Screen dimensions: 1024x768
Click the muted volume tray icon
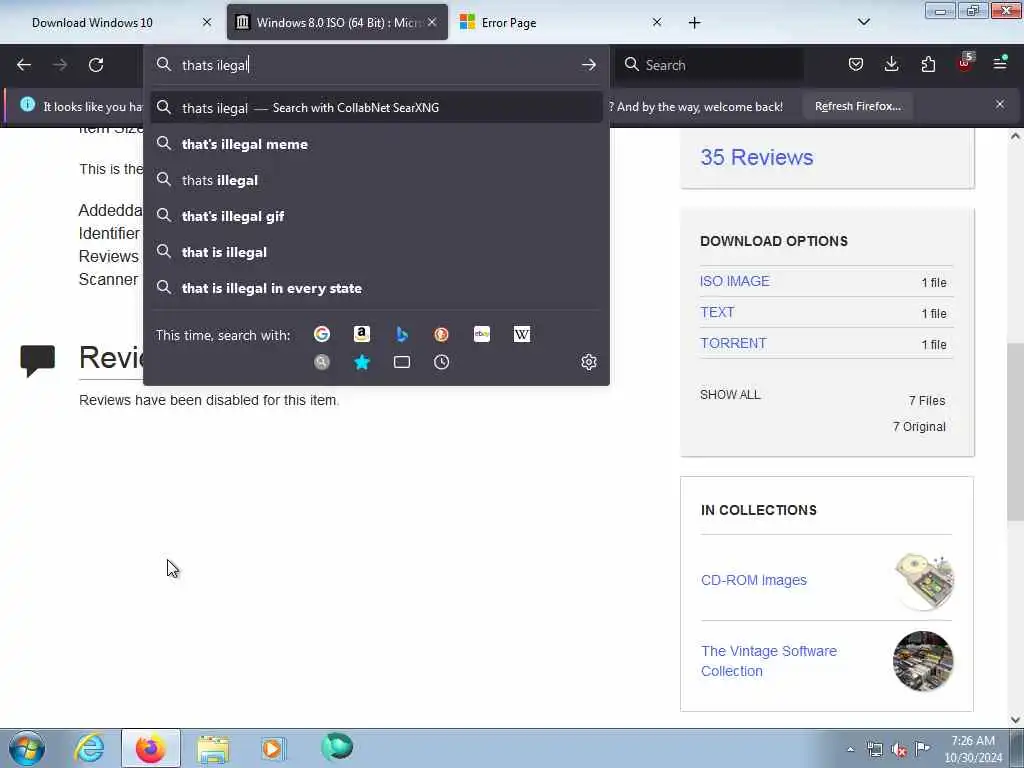tap(899, 750)
